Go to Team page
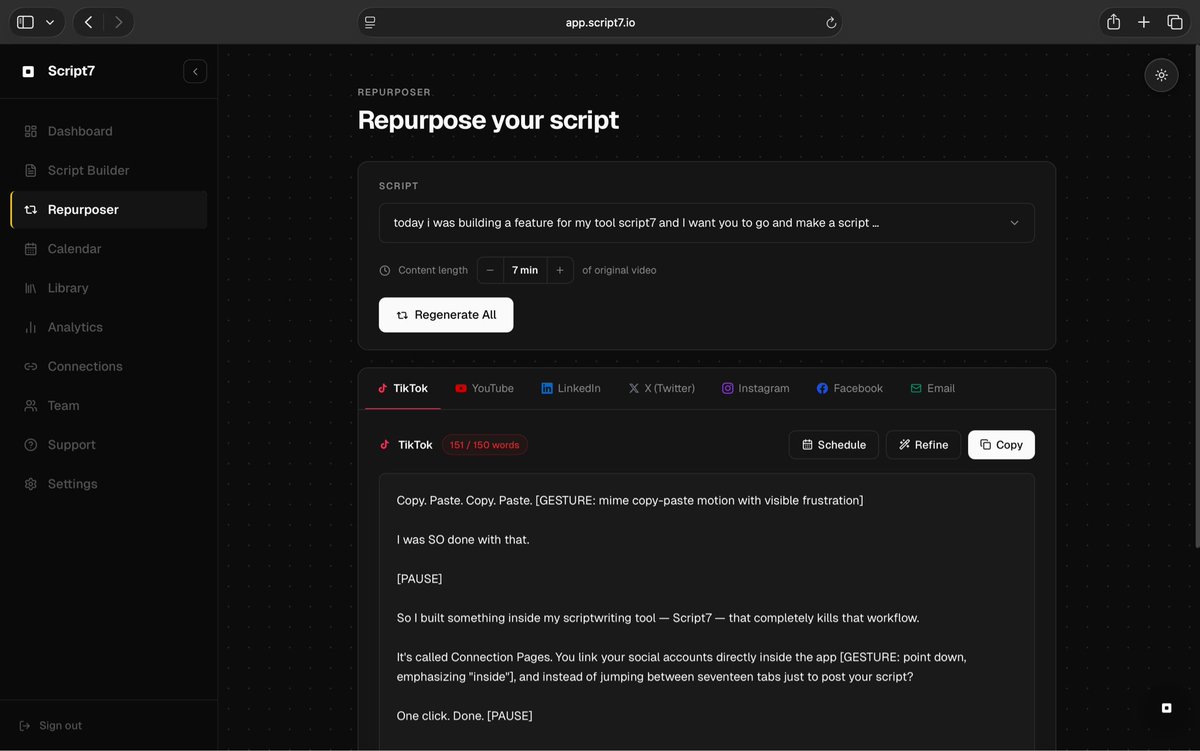 (x=109, y=405)
